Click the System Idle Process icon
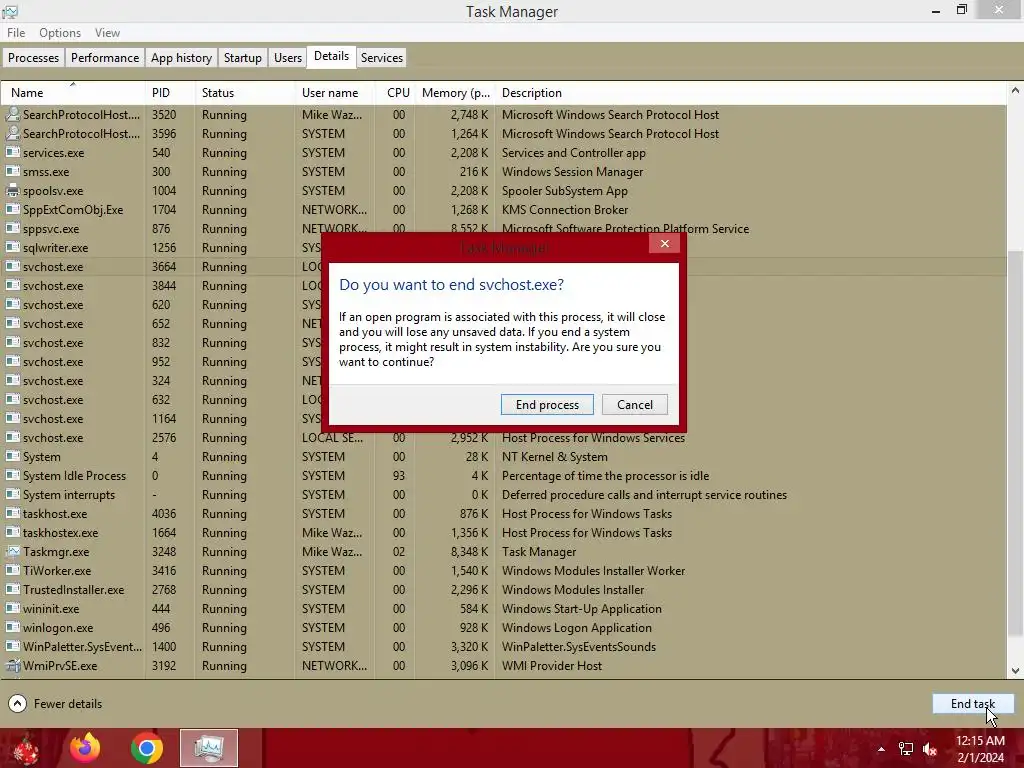The image size is (1024, 768). pos(12,475)
